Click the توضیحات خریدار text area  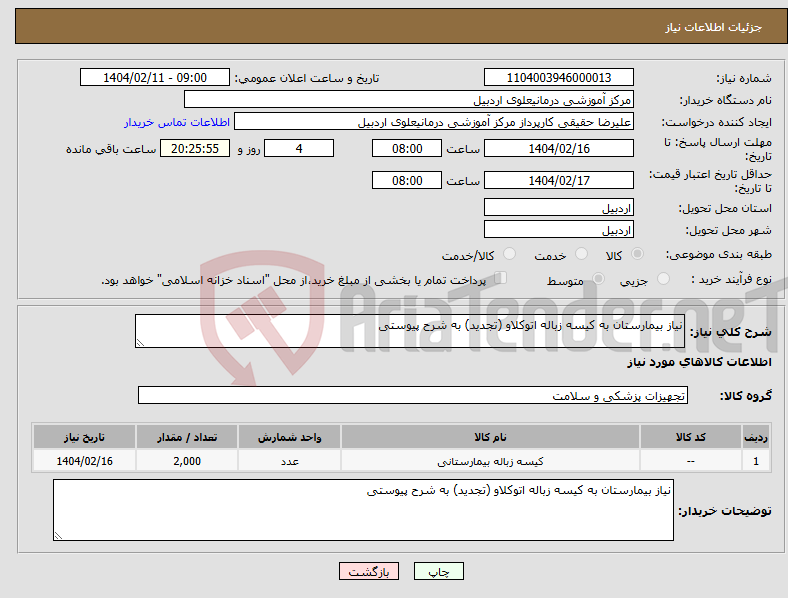pos(363,510)
